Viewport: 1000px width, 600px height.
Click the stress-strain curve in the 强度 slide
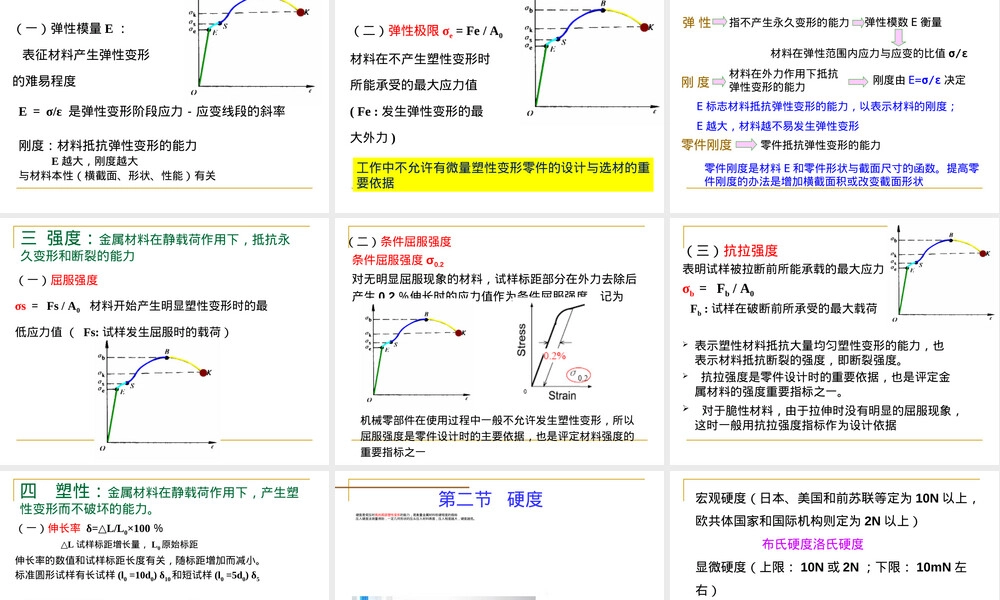click(156, 395)
